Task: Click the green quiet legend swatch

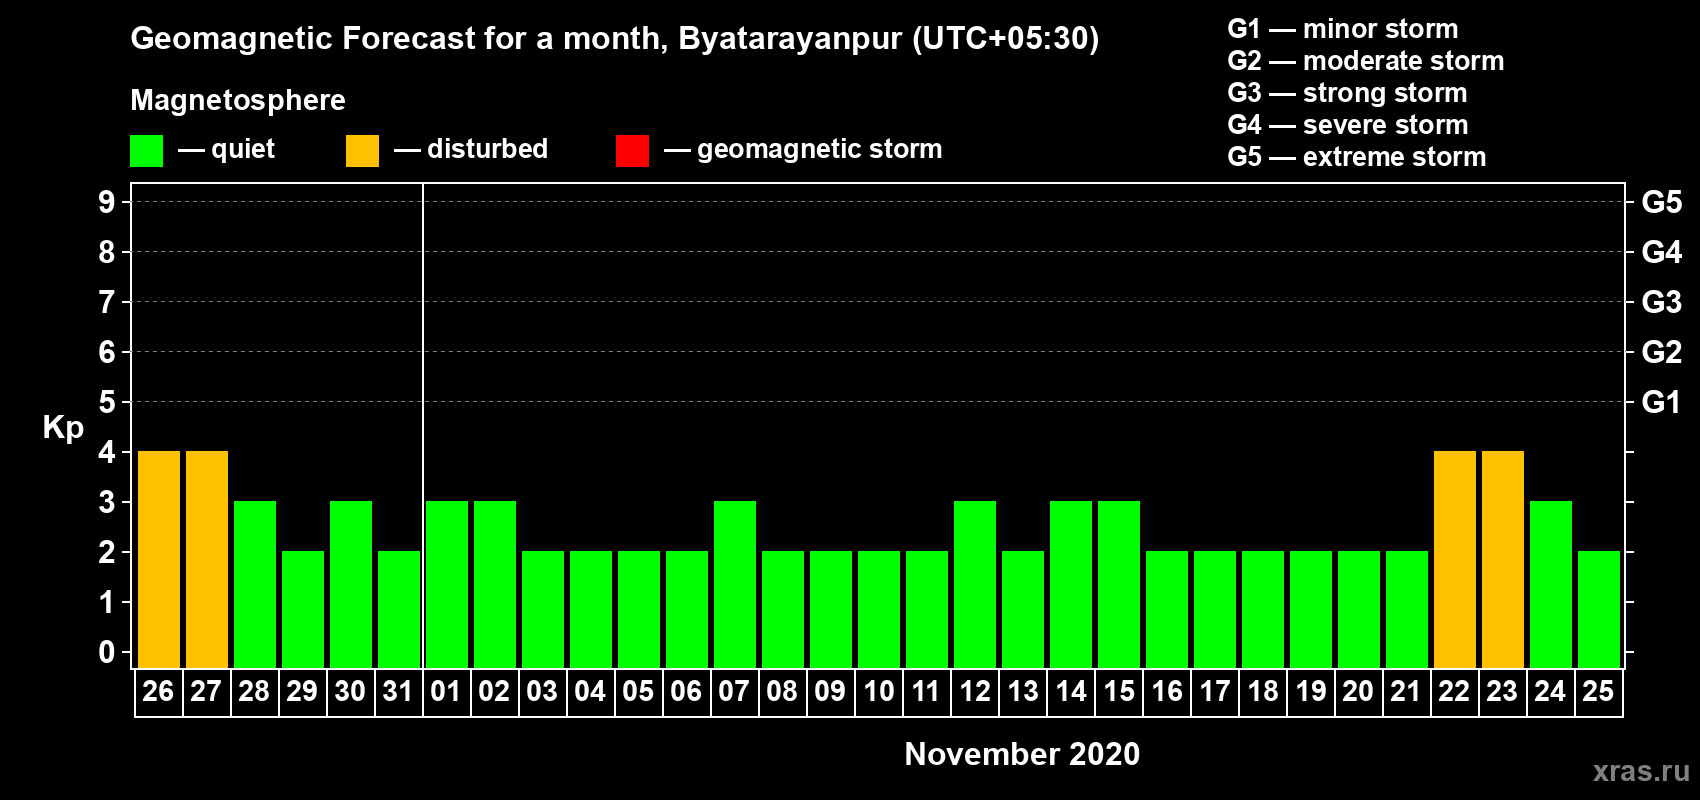Action: (146, 151)
